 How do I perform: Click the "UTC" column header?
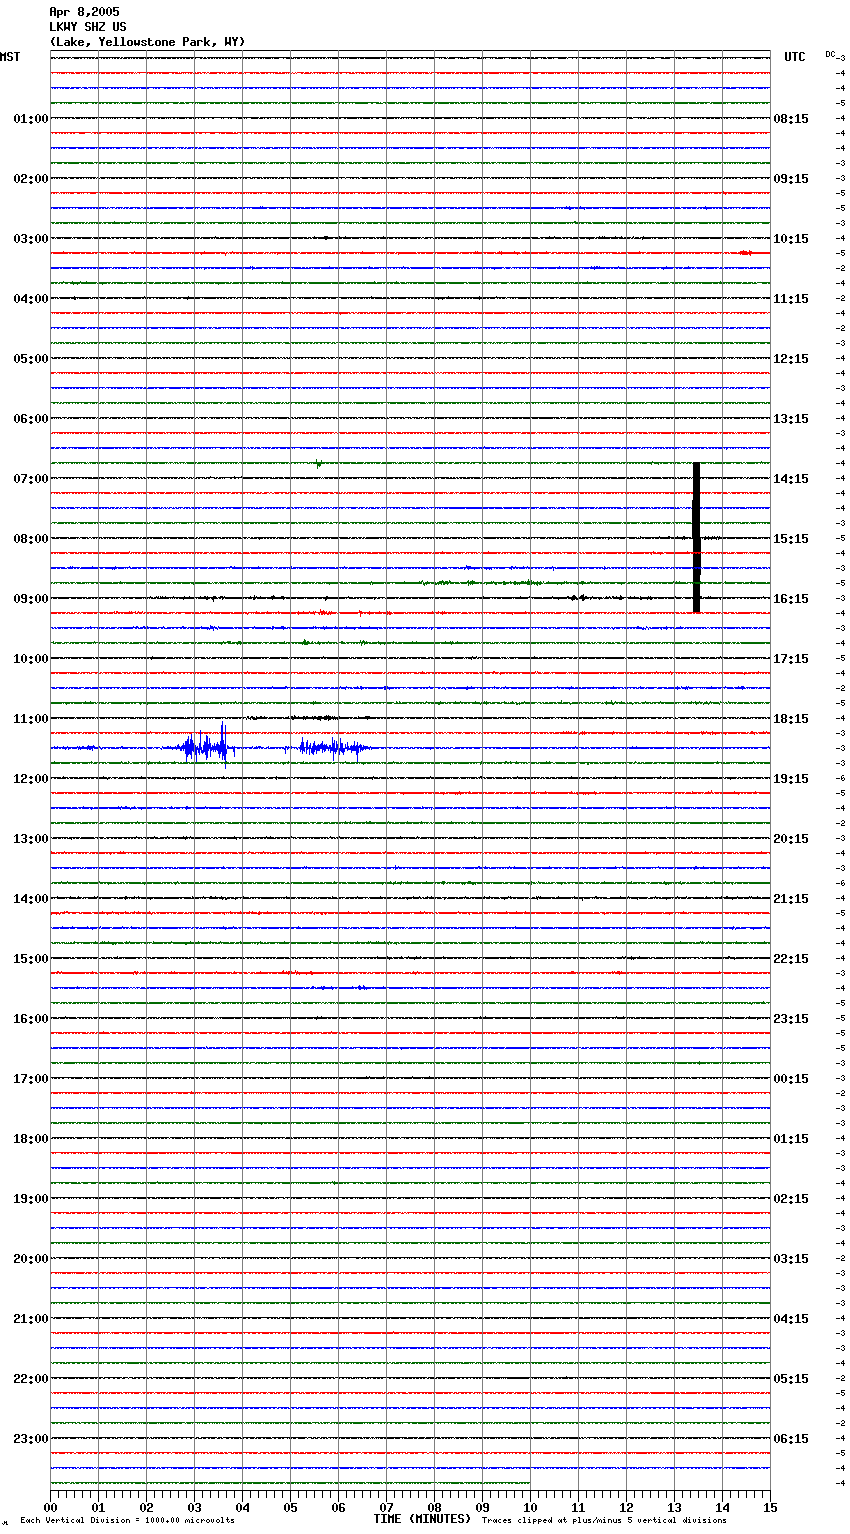point(794,57)
